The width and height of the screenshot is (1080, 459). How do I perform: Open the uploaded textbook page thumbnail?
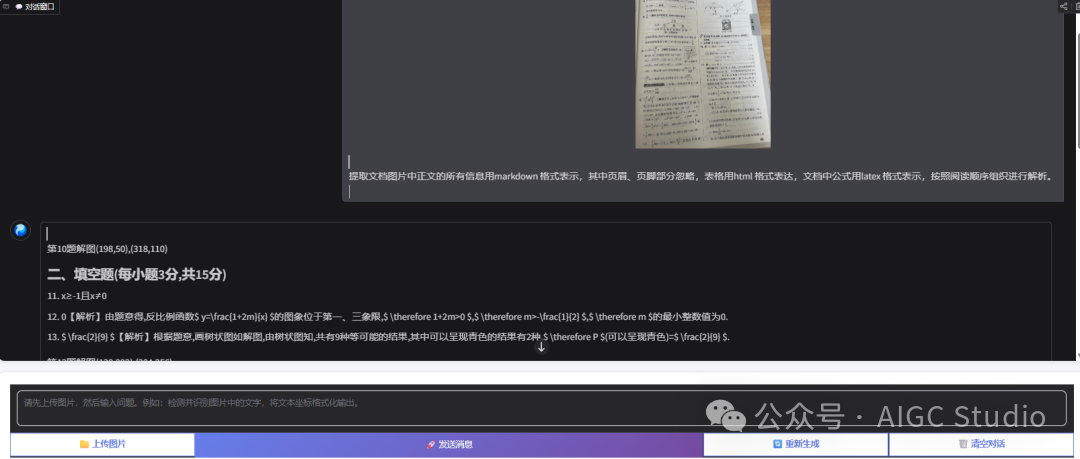point(703,74)
